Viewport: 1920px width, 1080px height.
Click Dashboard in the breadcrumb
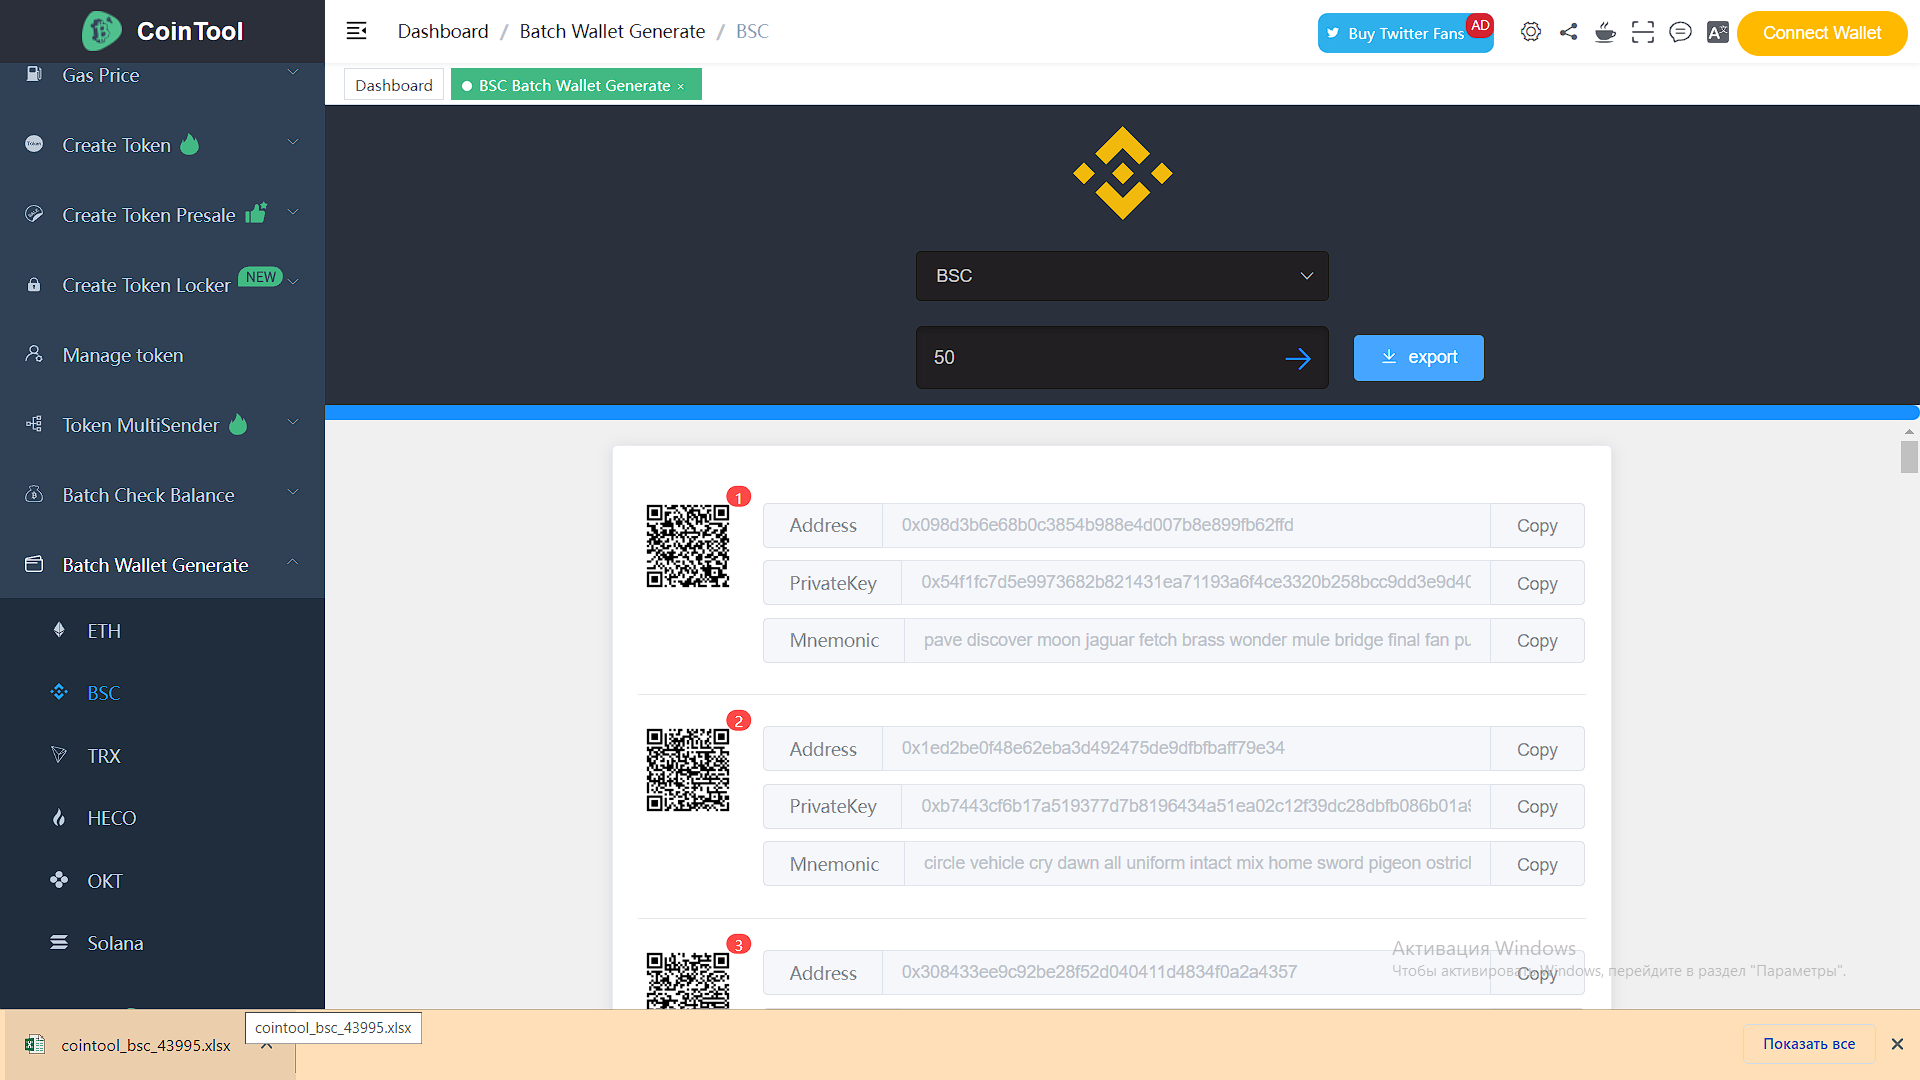443,31
